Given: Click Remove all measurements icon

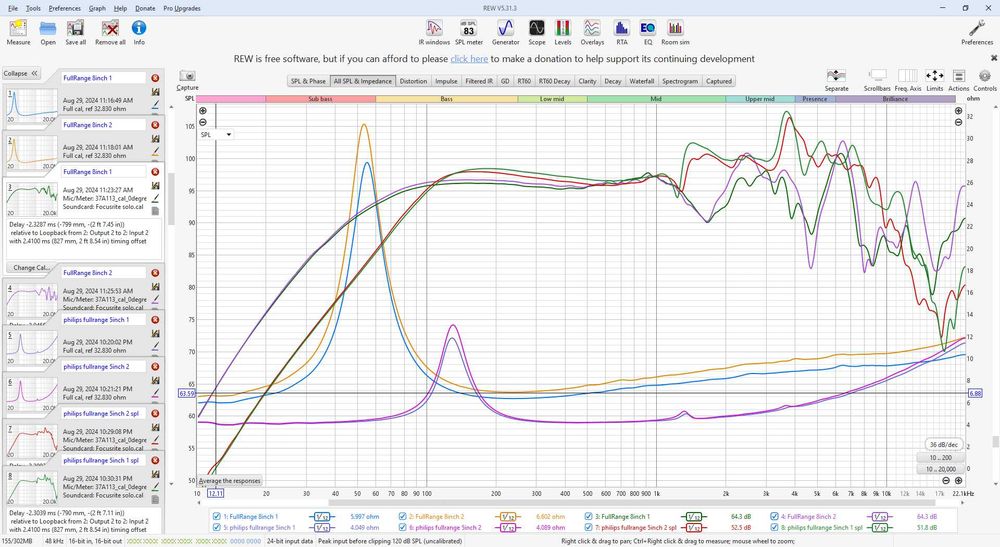Looking at the screenshot, I should point(110,32).
